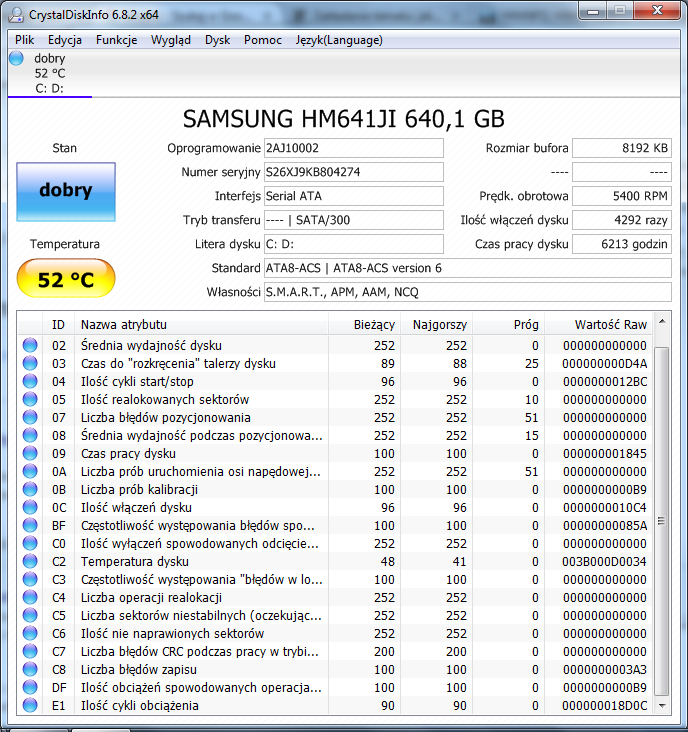
Task: Click the Numer seryjny field S26XJ9KB804274
Action: [x=354, y=172]
